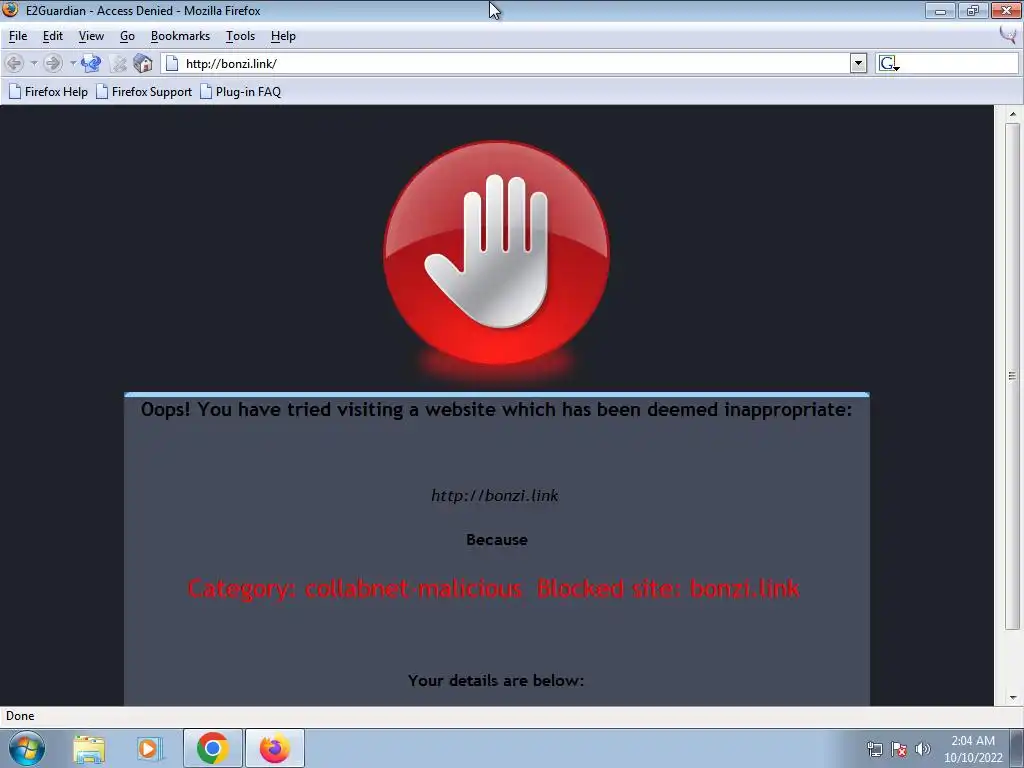Go to the Home page icon

pos(143,63)
